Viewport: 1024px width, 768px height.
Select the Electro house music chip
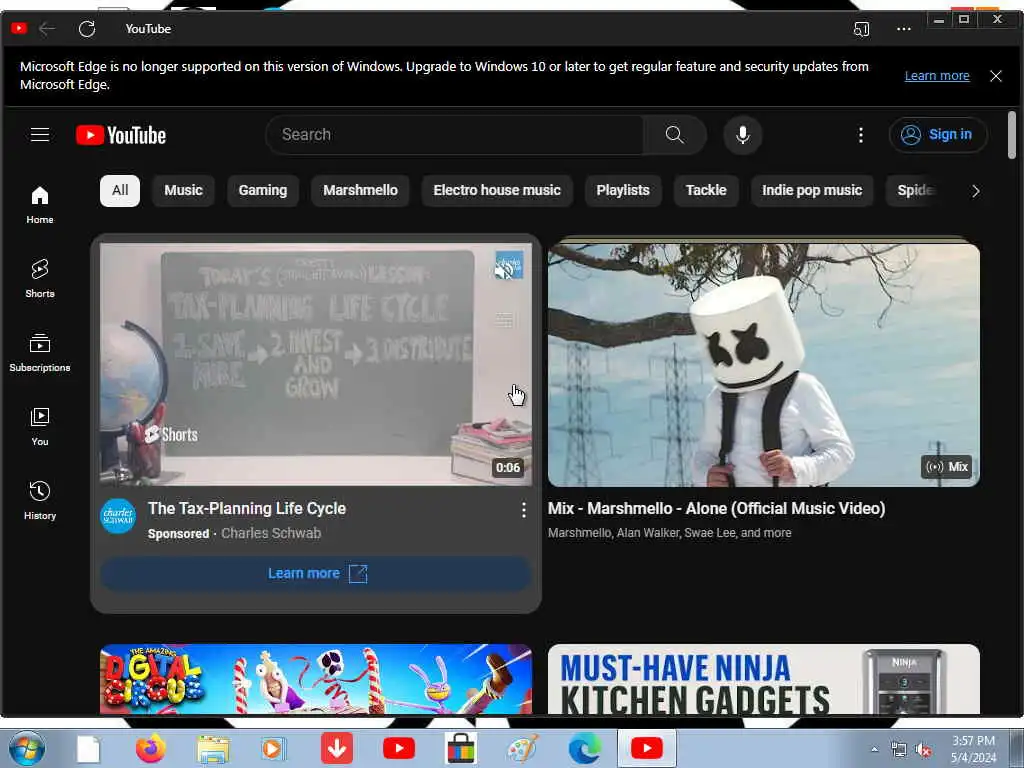coord(497,191)
